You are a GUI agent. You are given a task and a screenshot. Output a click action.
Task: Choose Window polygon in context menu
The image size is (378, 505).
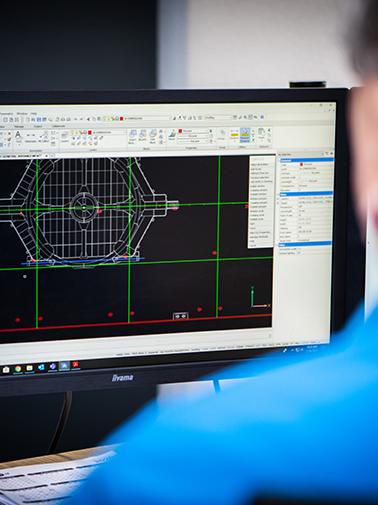[x=259, y=198]
